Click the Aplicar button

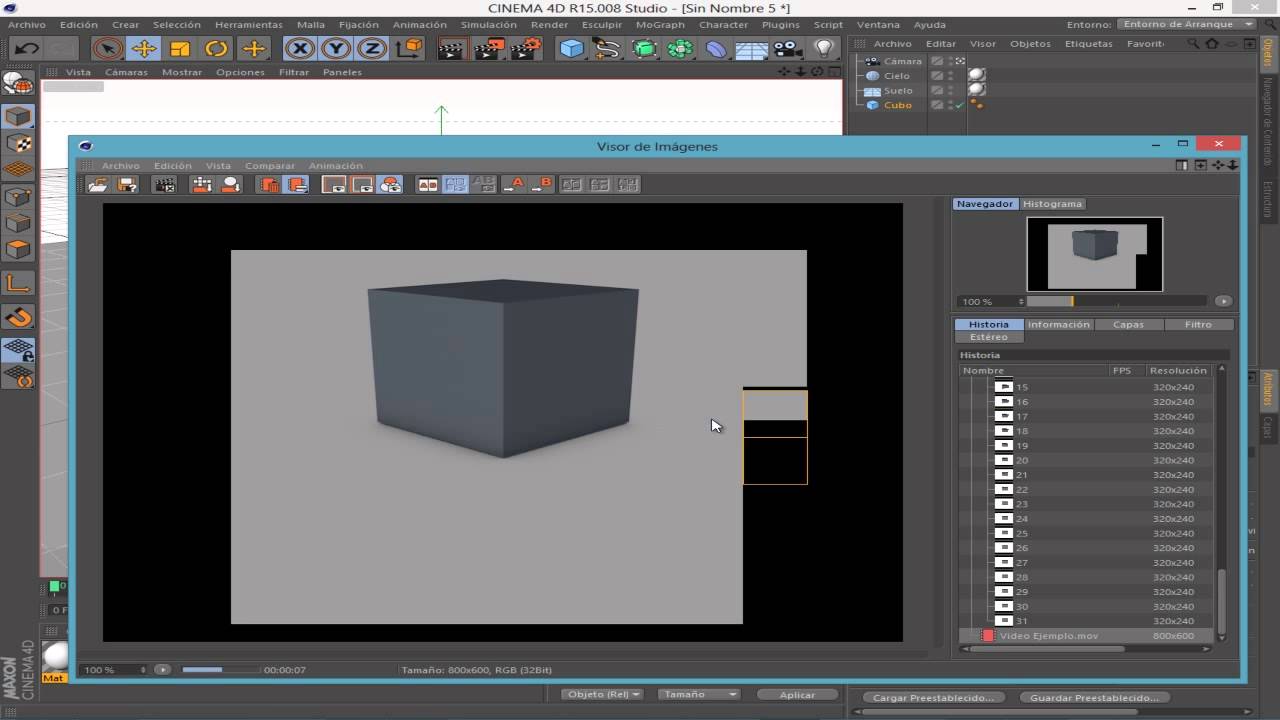797,694
